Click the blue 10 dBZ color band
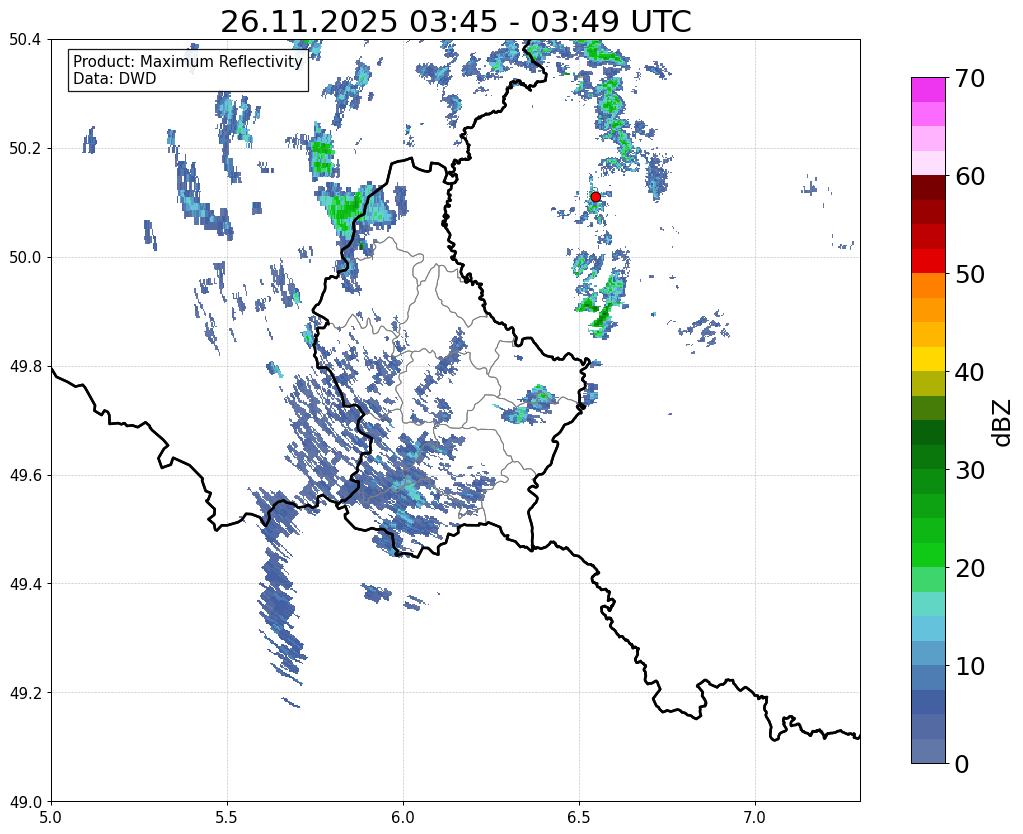Screen dimensions: 1023x834 928,677
